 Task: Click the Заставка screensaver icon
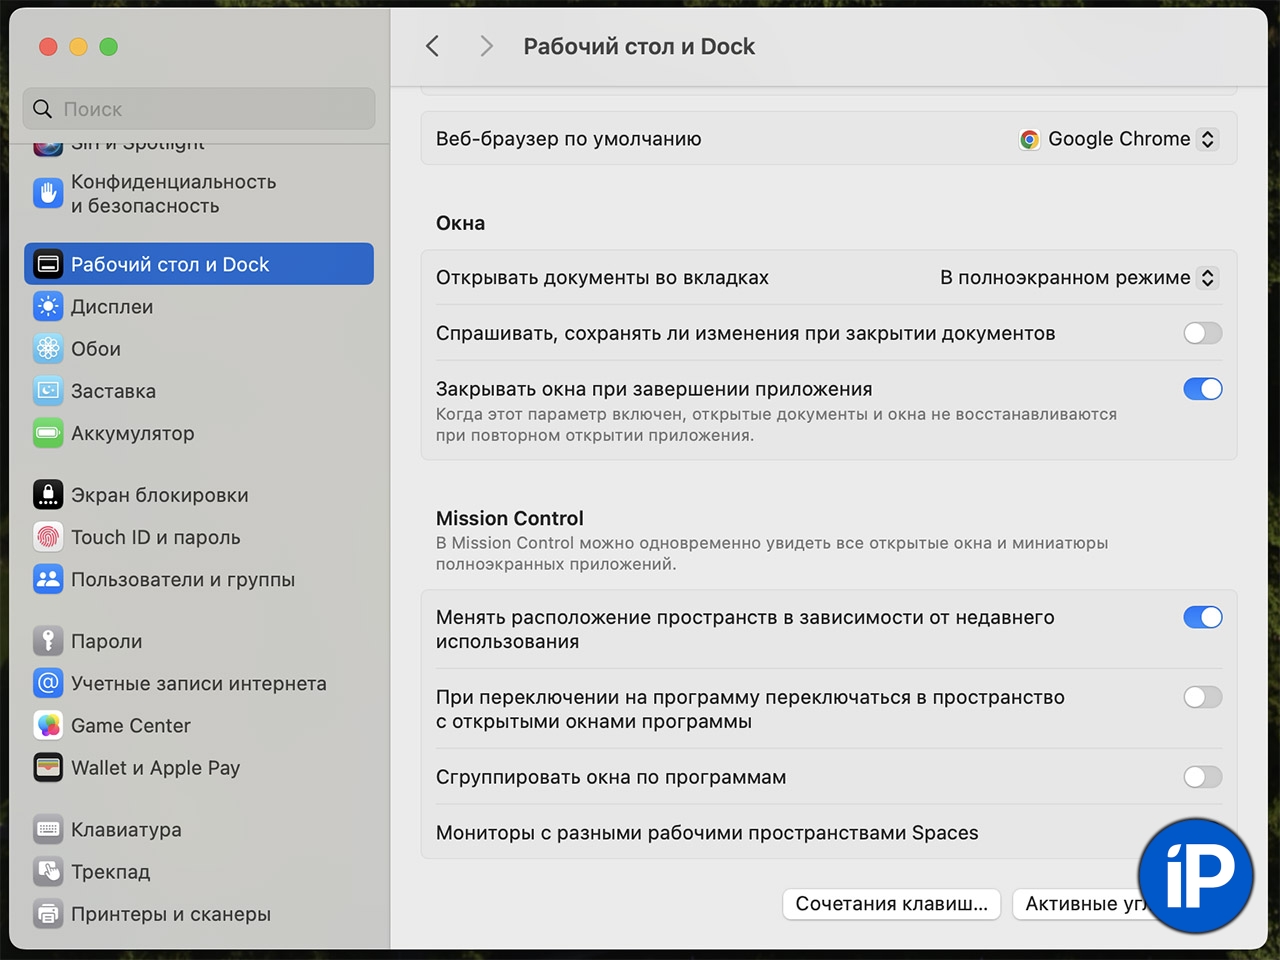tap(48, 390)
